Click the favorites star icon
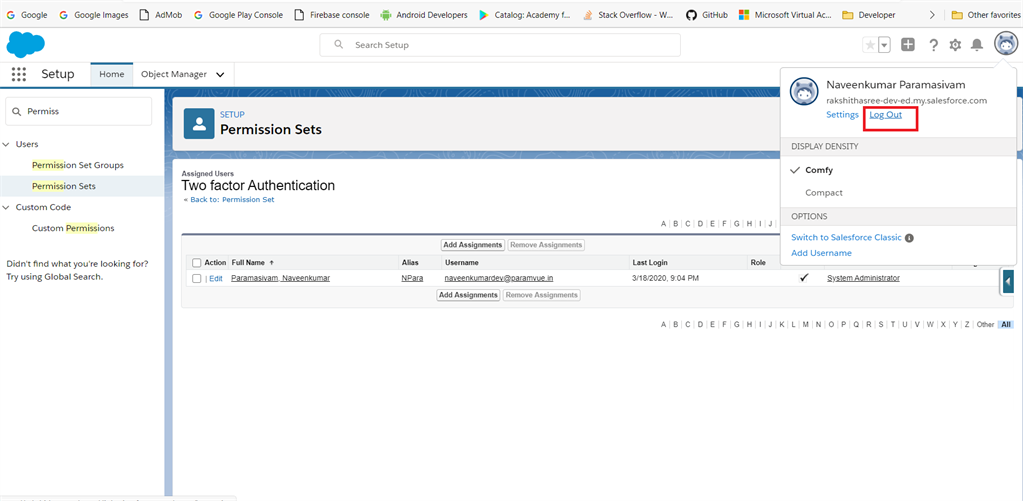Screen dimensions: 1023x501 (870, 45)
